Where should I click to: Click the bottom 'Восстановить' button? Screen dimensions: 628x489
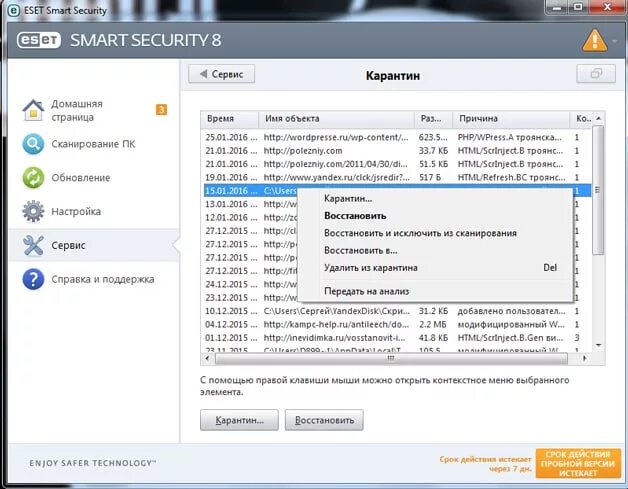[x=324, y=420]
